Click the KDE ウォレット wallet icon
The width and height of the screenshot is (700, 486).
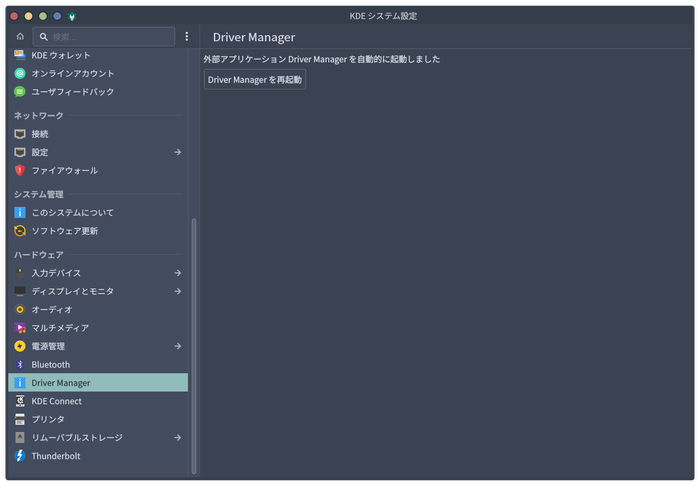20,55
